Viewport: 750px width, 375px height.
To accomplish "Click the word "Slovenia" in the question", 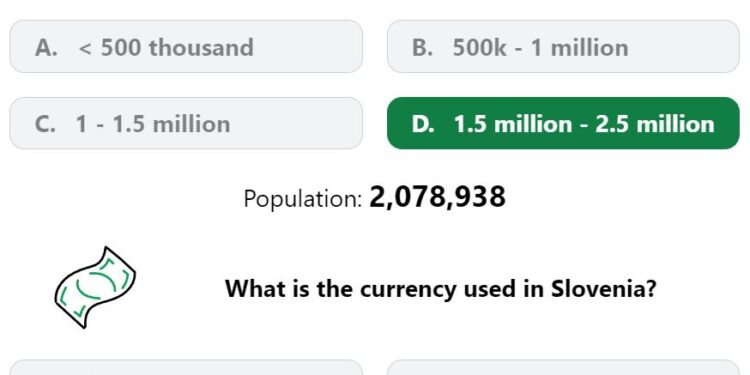I will 603,288.
